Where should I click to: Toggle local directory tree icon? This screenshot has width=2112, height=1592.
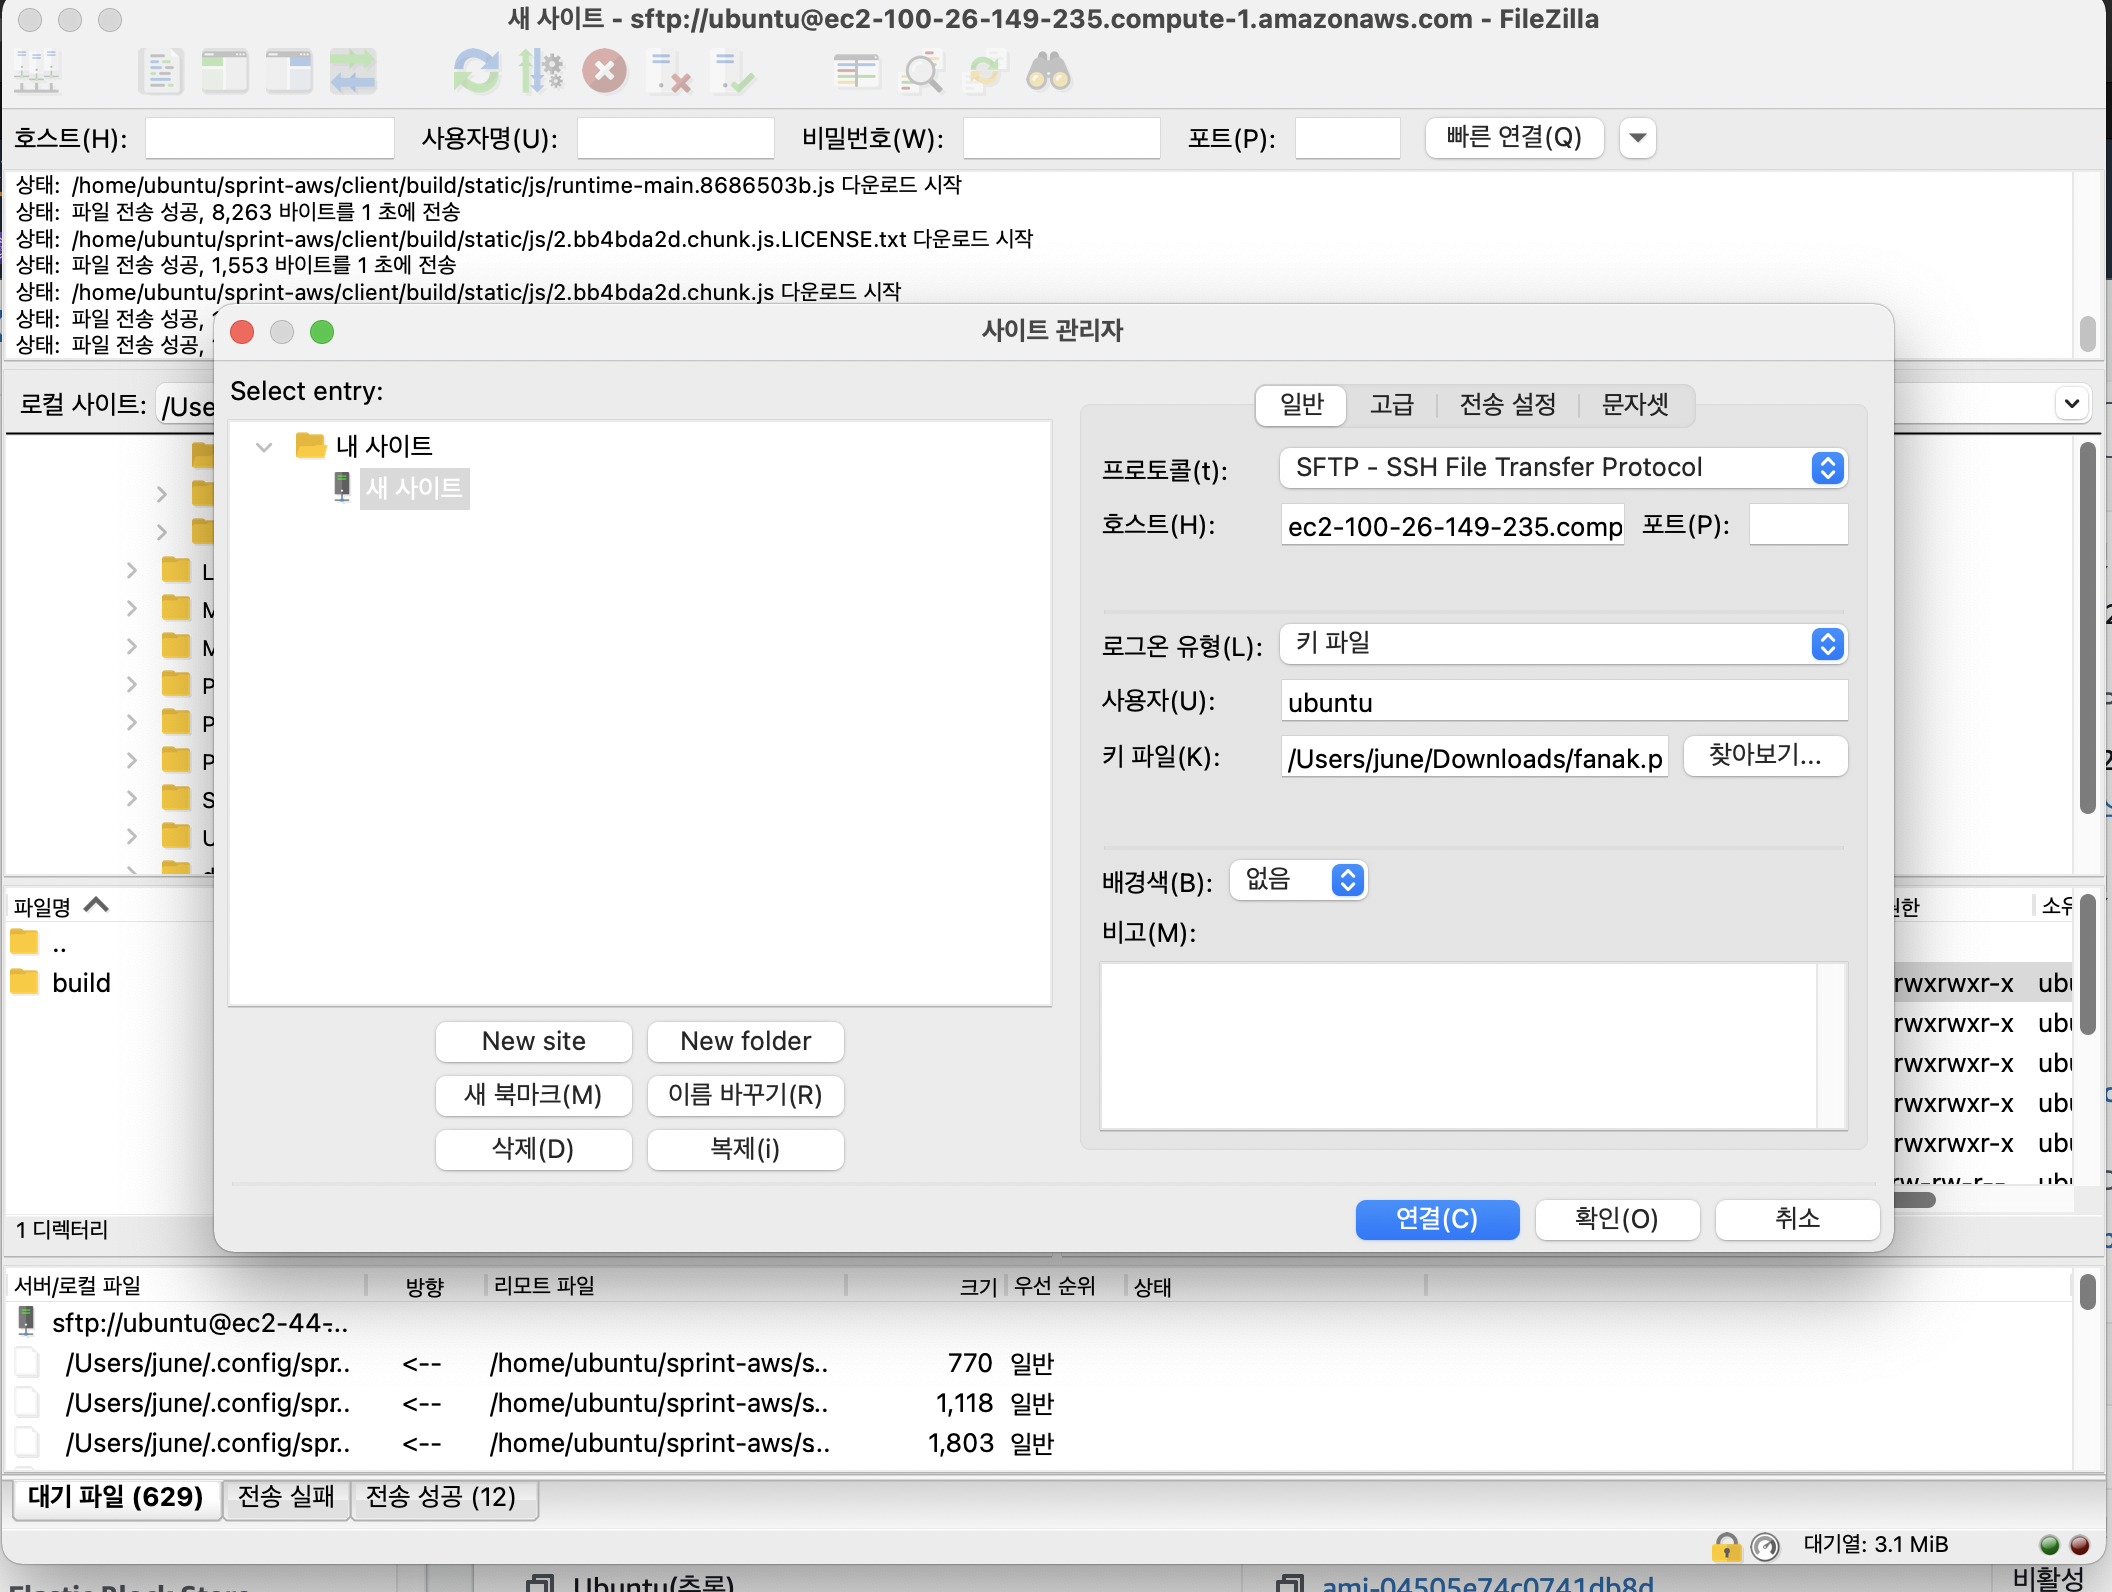pos(225,72)
